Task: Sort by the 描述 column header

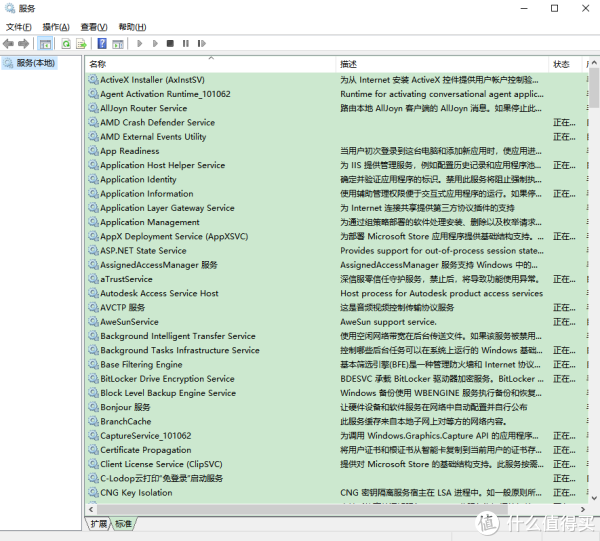Action: pos(348,64)
